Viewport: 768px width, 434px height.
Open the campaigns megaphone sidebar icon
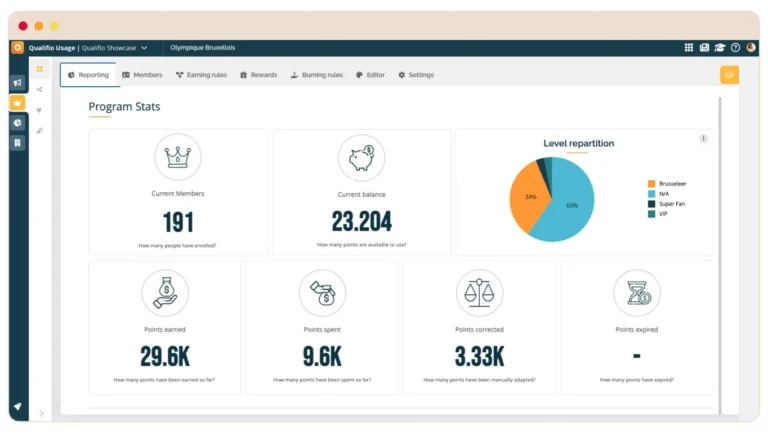[18, 82]
